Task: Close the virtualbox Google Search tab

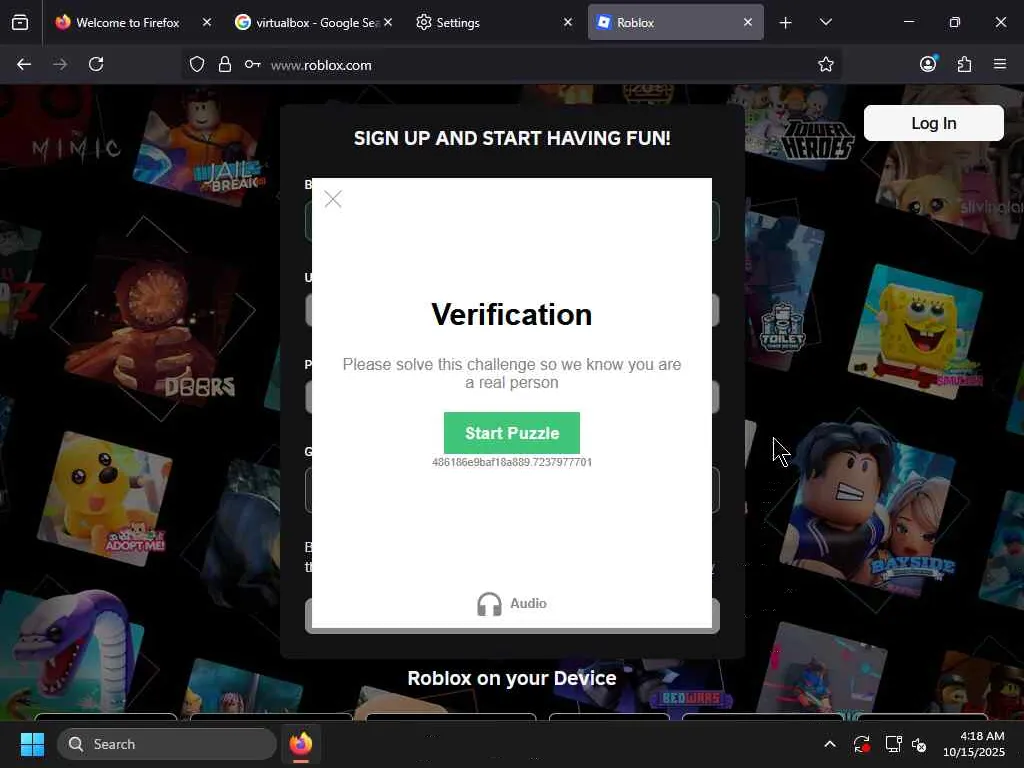Action: click(388, 22)
